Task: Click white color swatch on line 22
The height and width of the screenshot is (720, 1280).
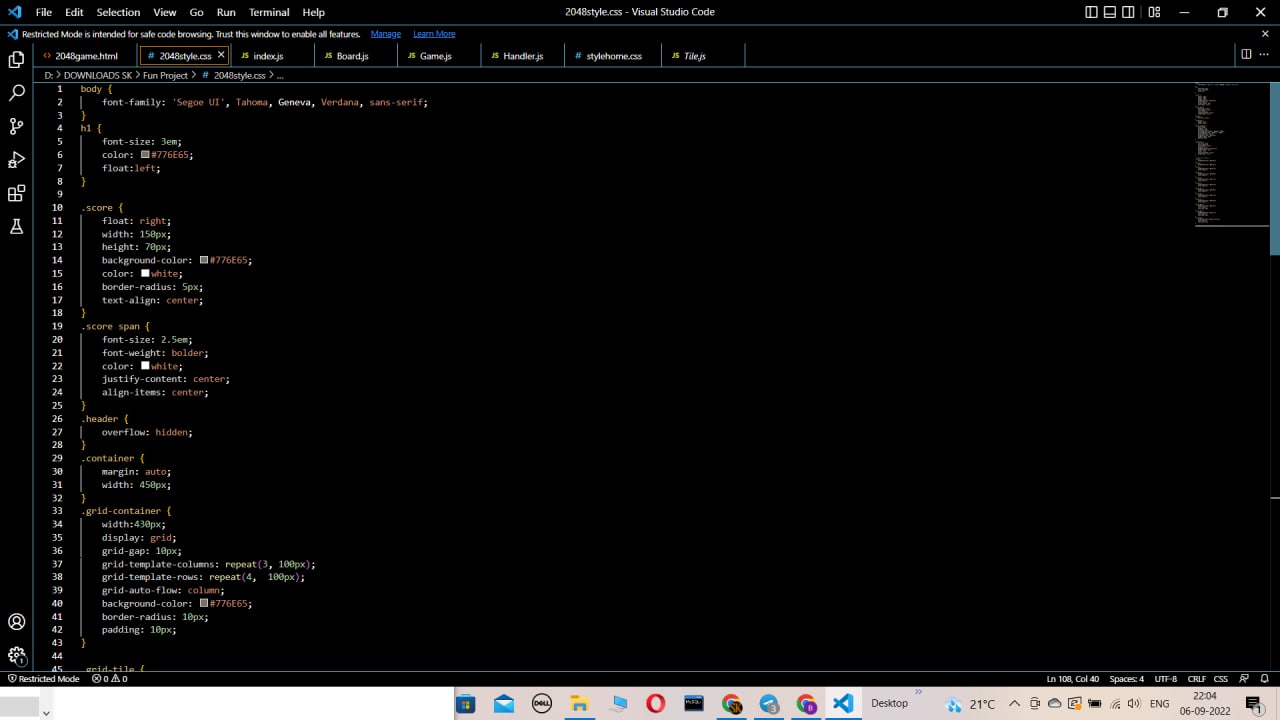Action: click(x=145, y=366)
